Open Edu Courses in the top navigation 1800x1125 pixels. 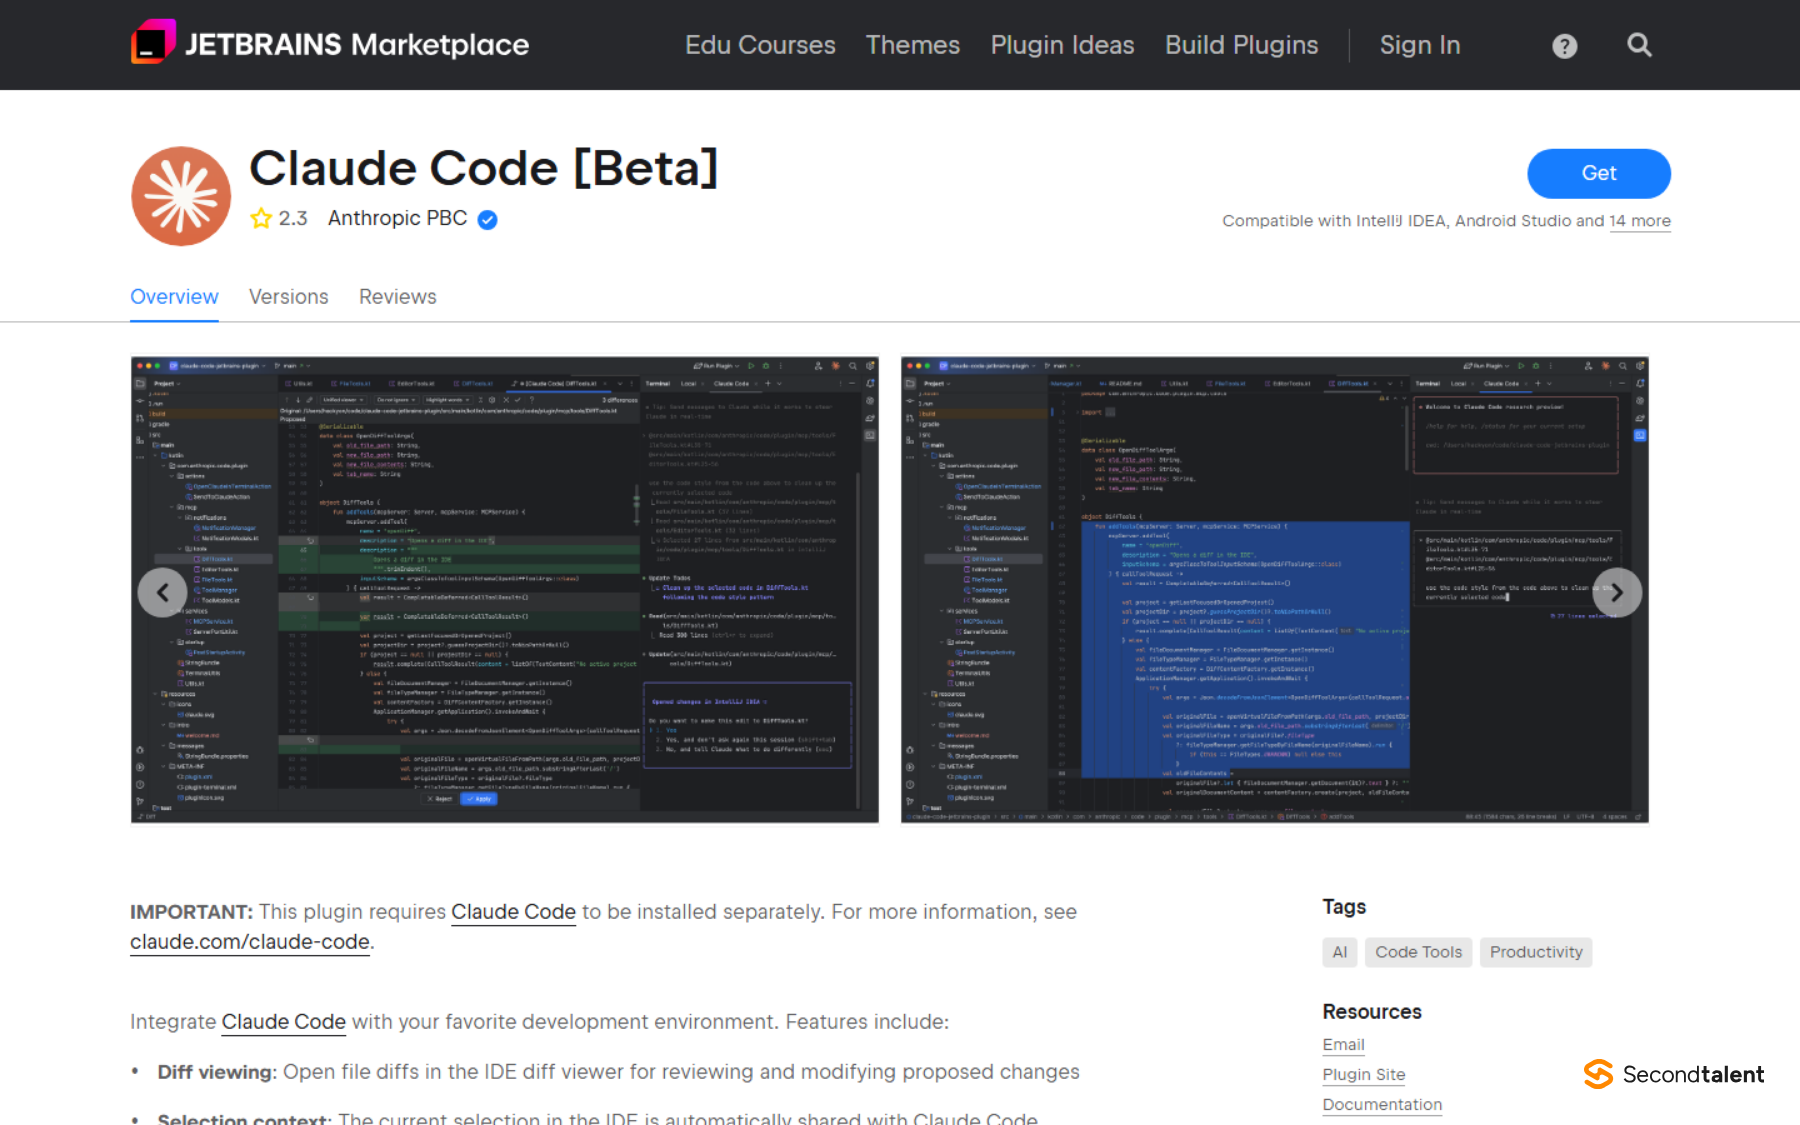760,45
